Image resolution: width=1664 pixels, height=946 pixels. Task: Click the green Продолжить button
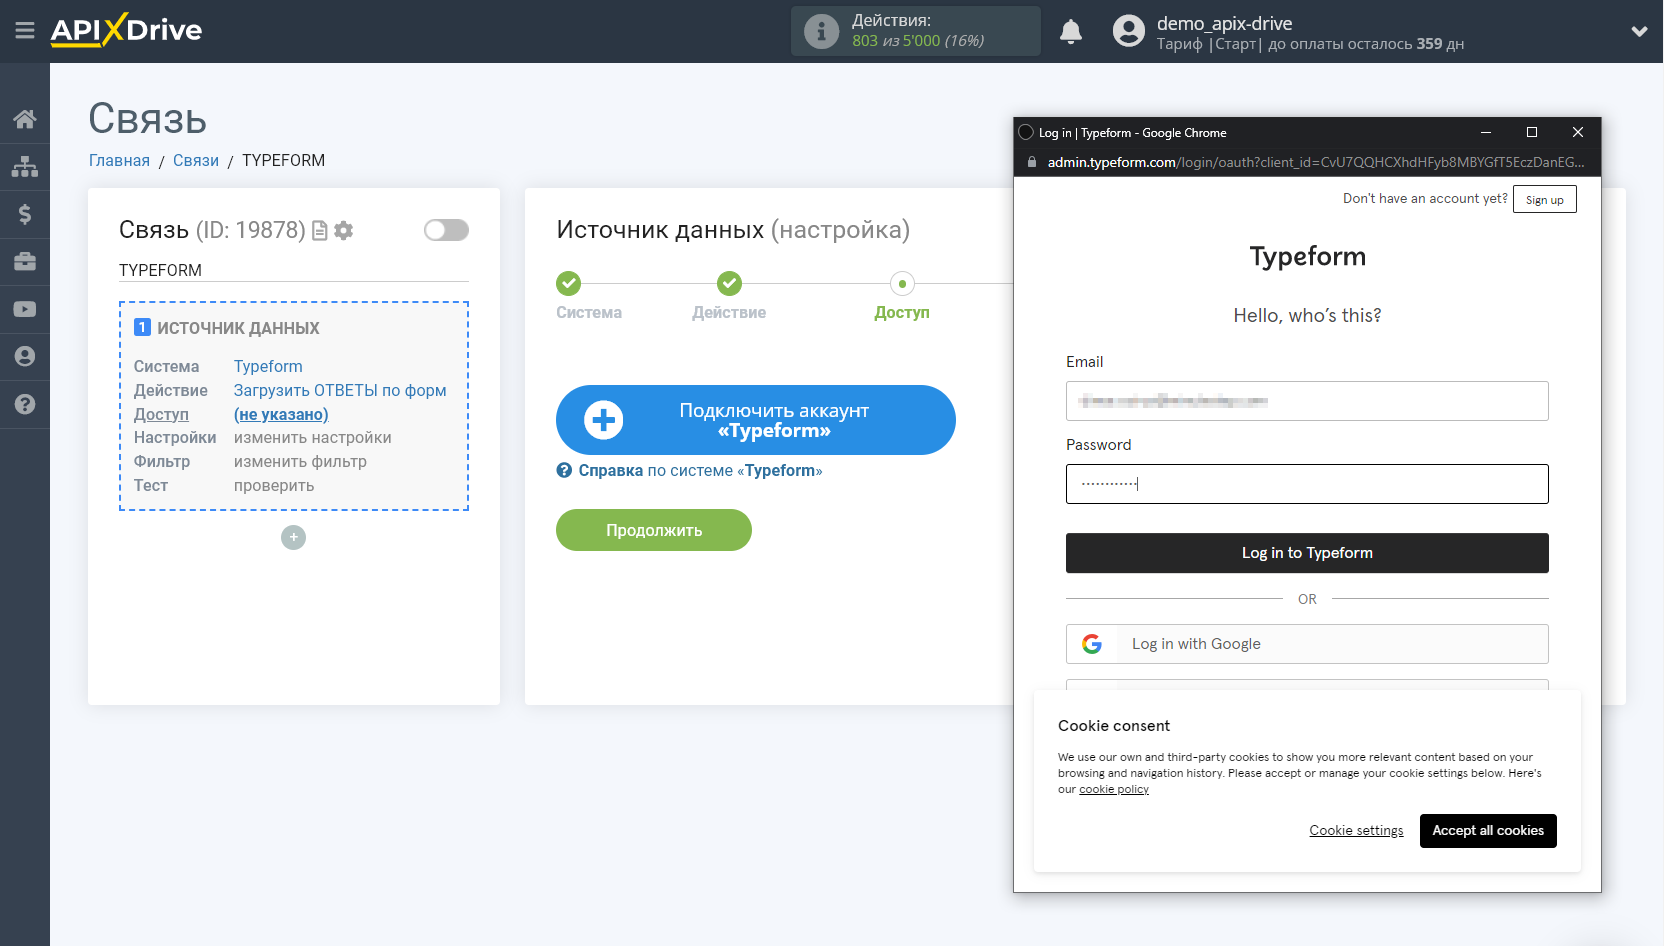654,530
